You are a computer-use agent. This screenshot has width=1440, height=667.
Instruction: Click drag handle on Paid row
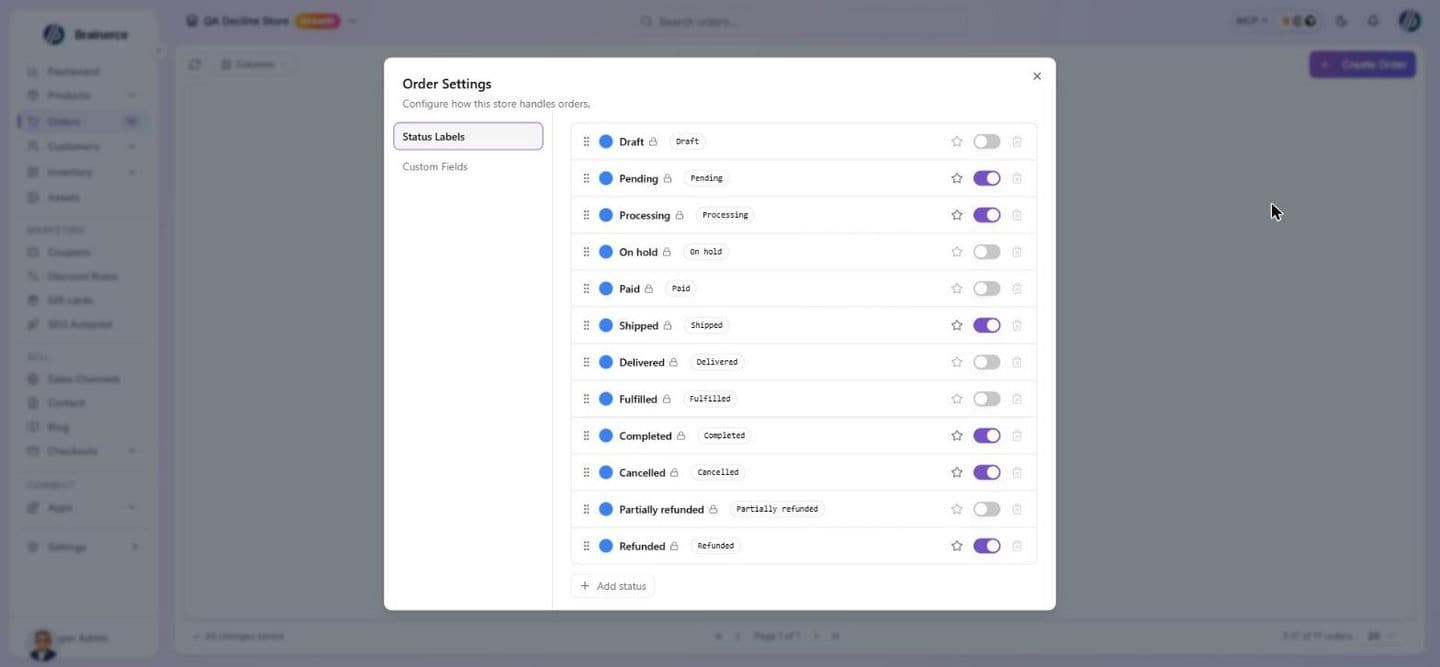point(586,289)
